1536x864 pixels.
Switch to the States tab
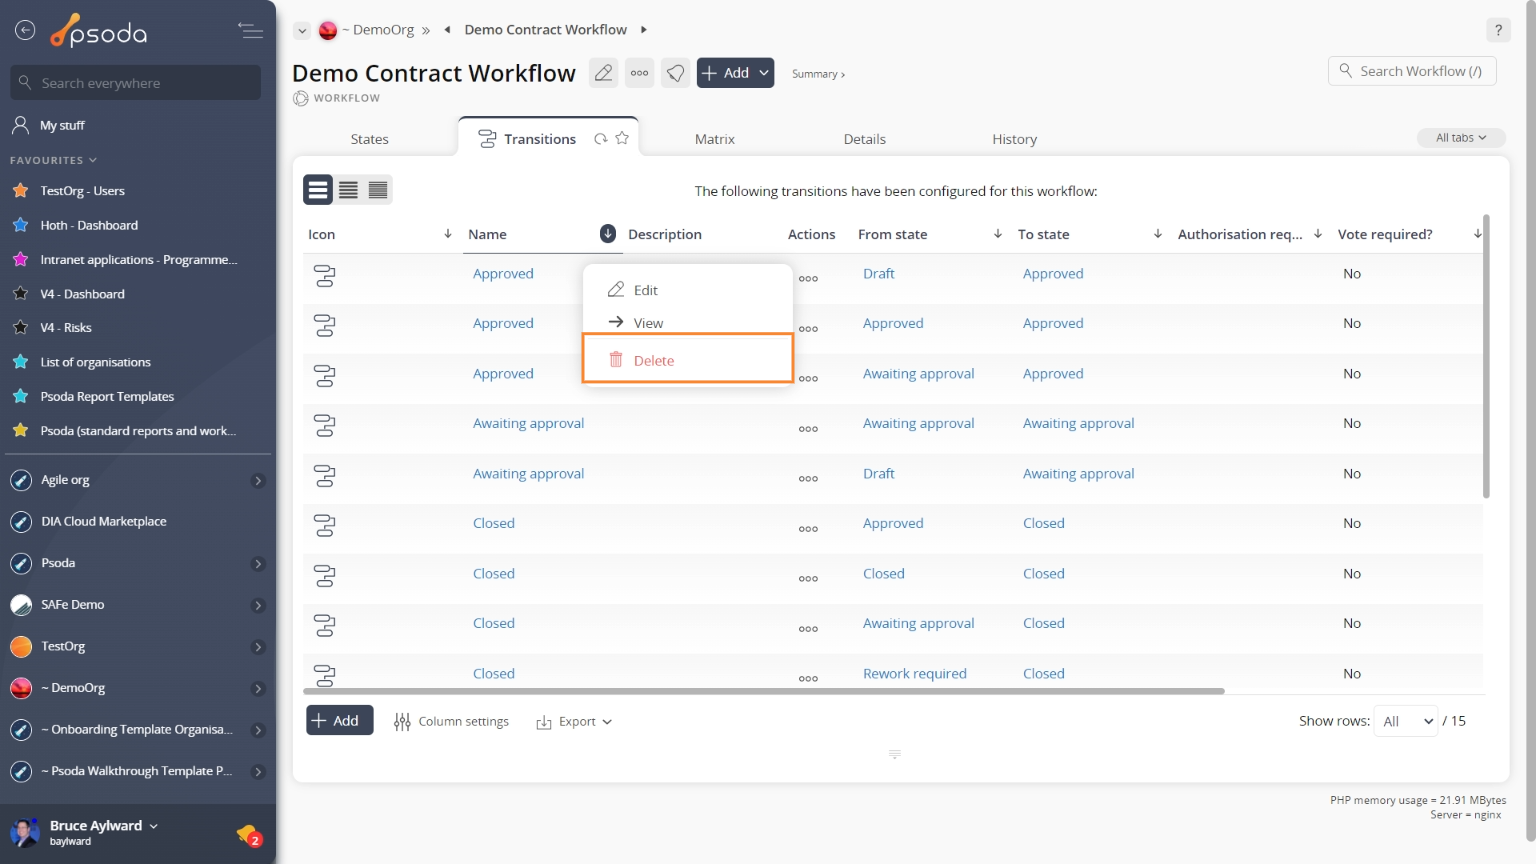369,139
